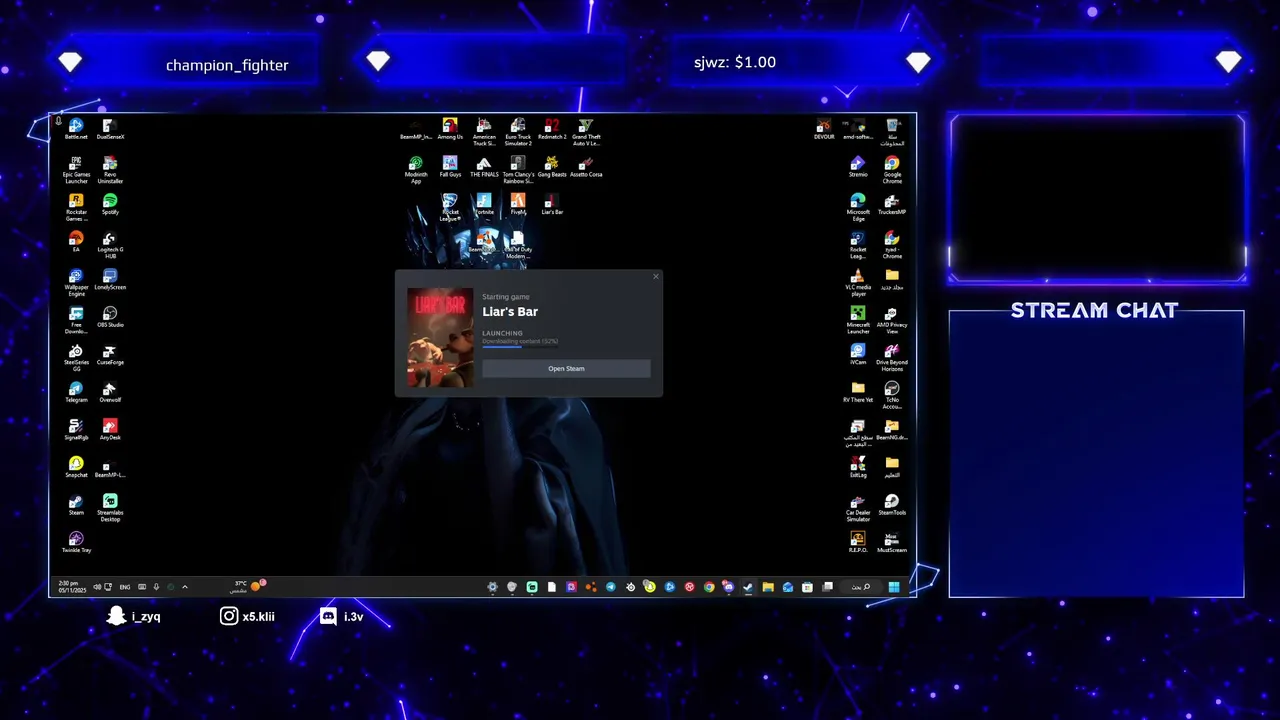
Task: Expand the system tray hidden icons chevron
Action: click(x=185, y=587)
